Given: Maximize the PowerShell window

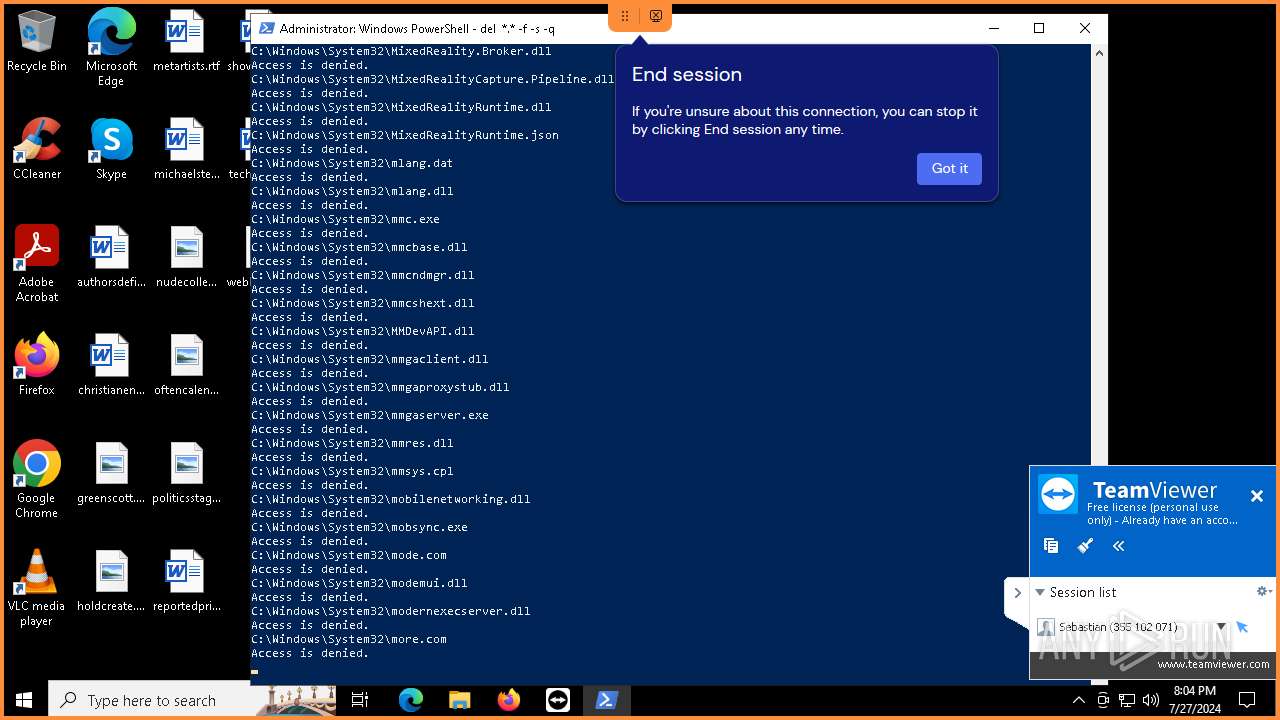Looking at the screenshot, I should click(x=1039, y=28).
